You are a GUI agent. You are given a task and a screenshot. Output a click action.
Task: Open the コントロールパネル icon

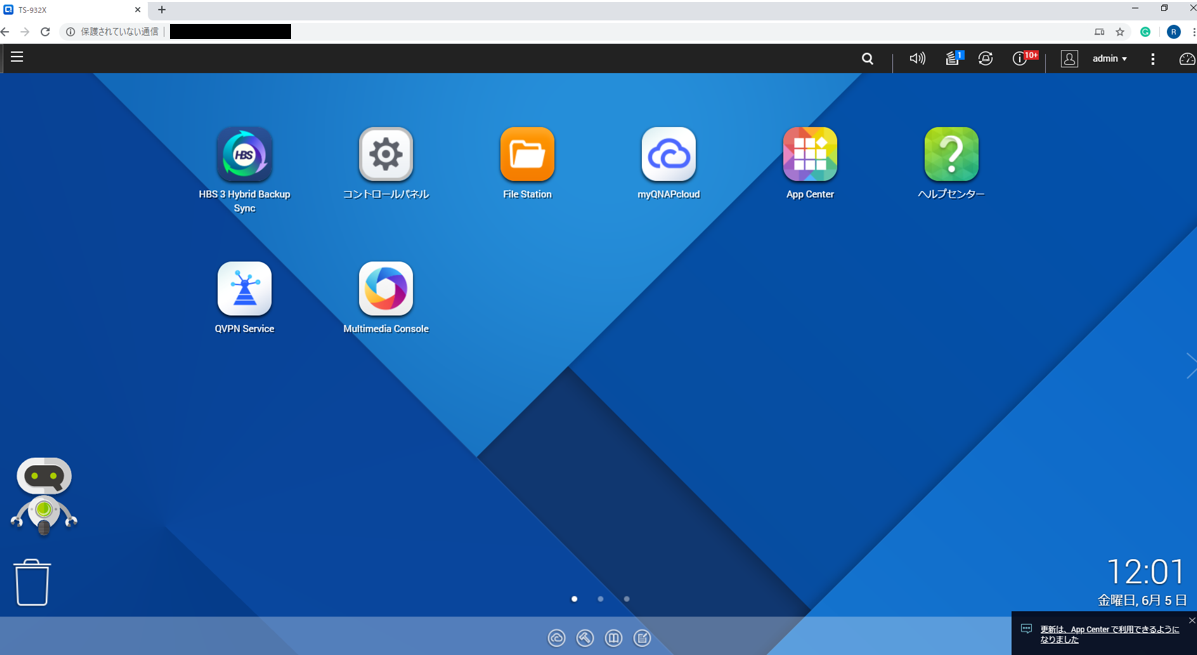(386, 155)
